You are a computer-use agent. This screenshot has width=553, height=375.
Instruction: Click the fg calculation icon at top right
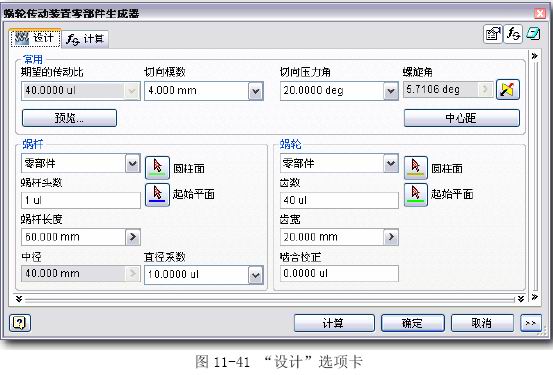coord(513,34)
